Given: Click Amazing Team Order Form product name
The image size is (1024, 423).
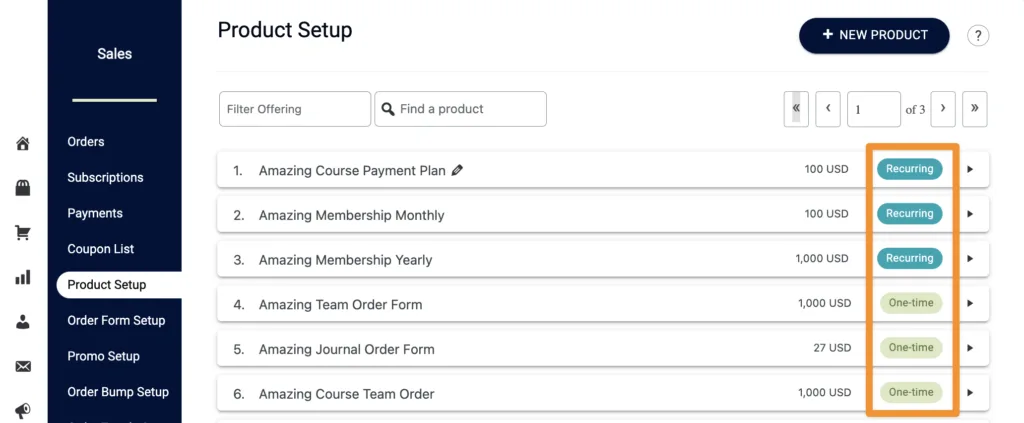Looking at the screenshot, I should coord(340,305).
